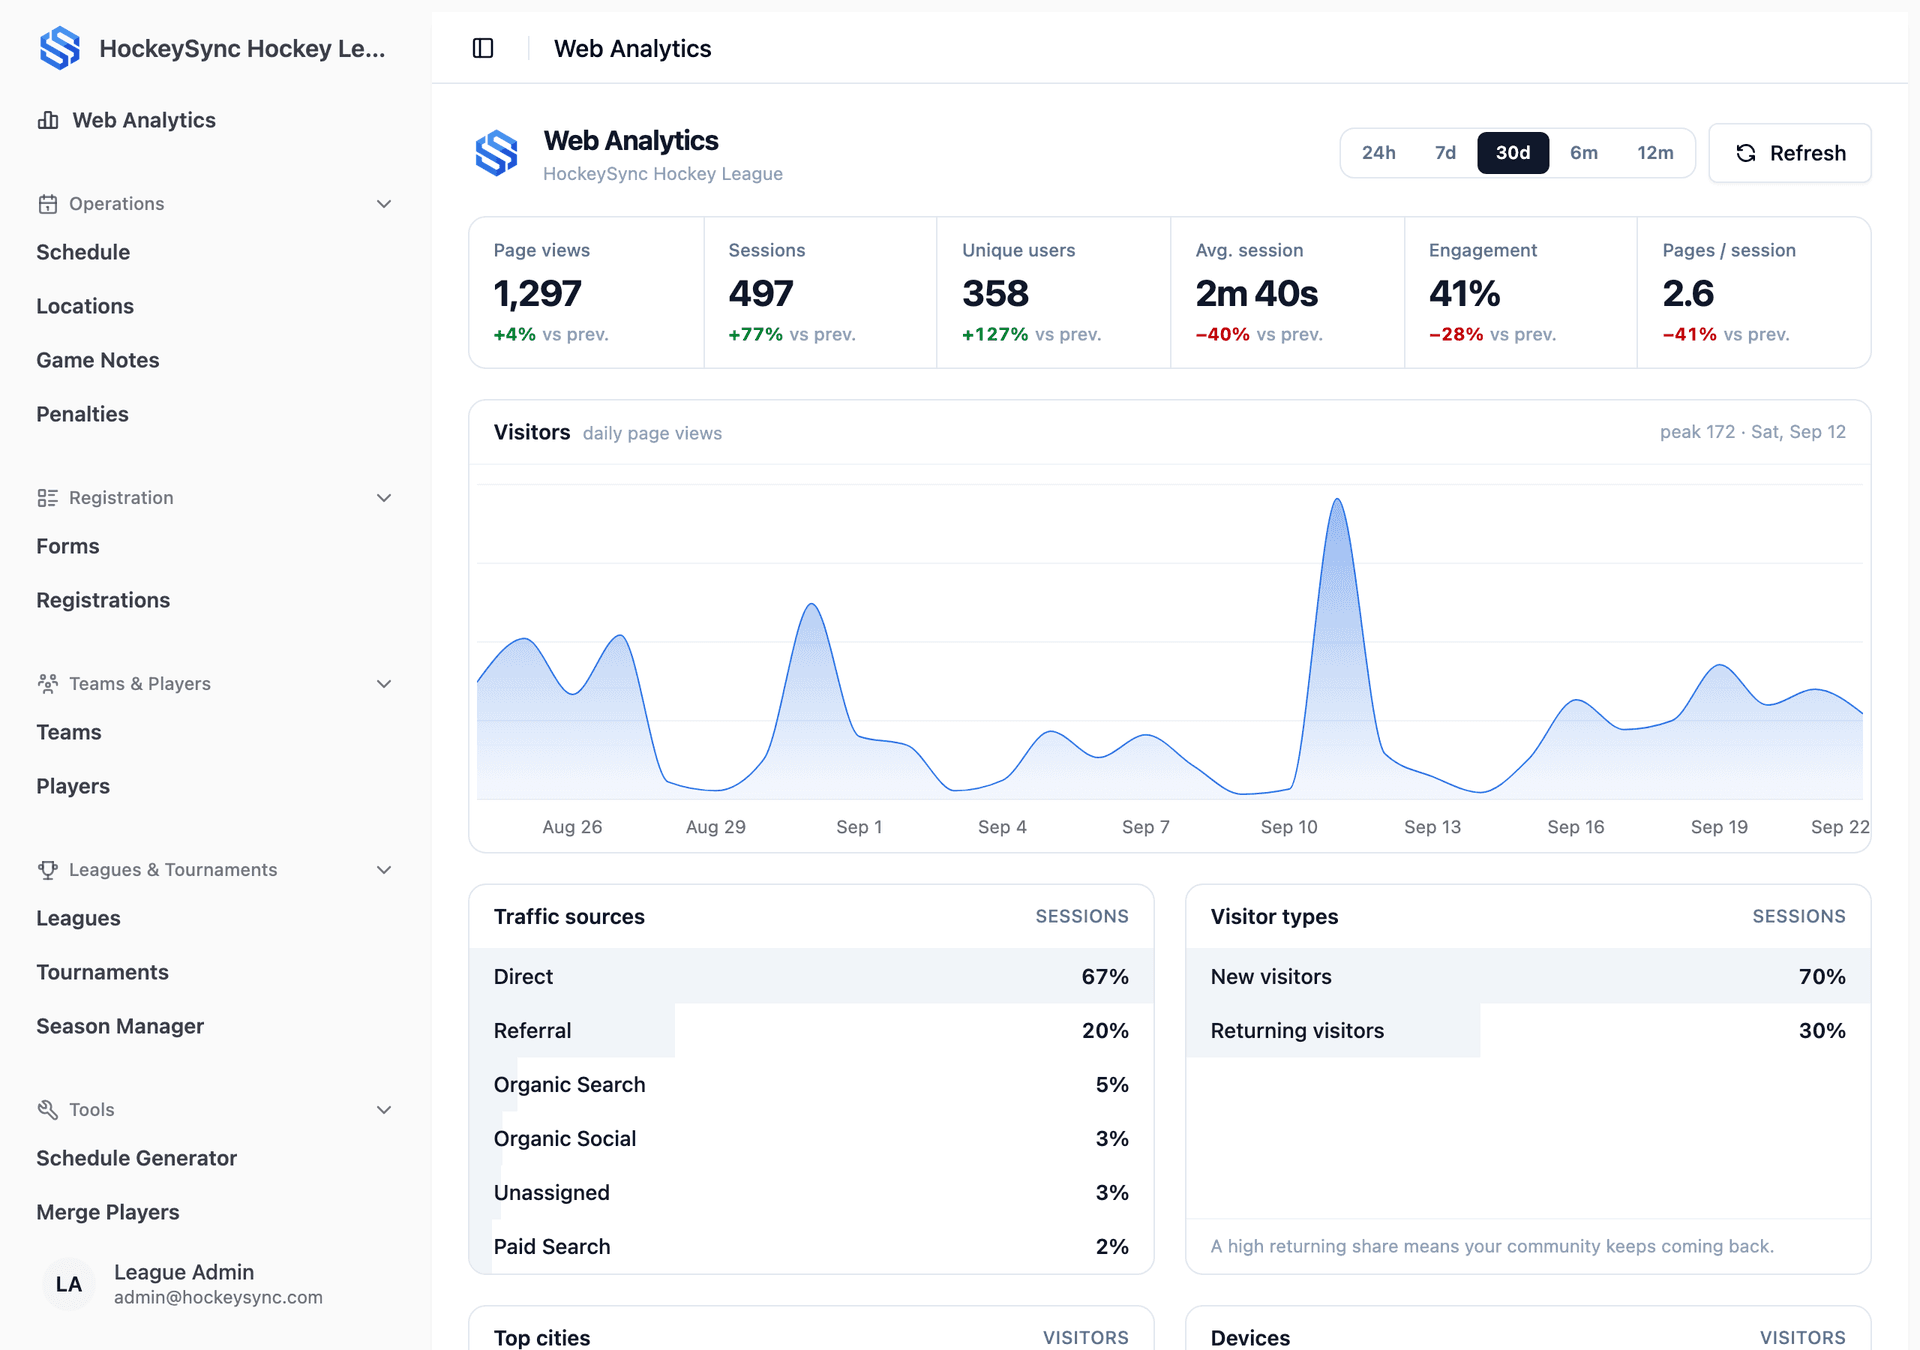Click the League Admin account name

click(184, 1272)
